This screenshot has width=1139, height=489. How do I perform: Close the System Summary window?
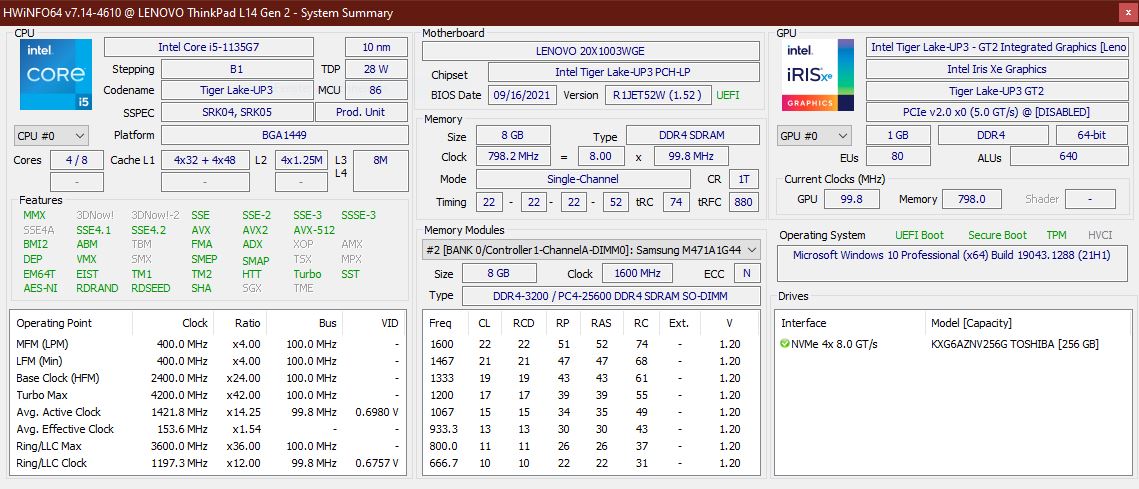tap(1126, 12)
